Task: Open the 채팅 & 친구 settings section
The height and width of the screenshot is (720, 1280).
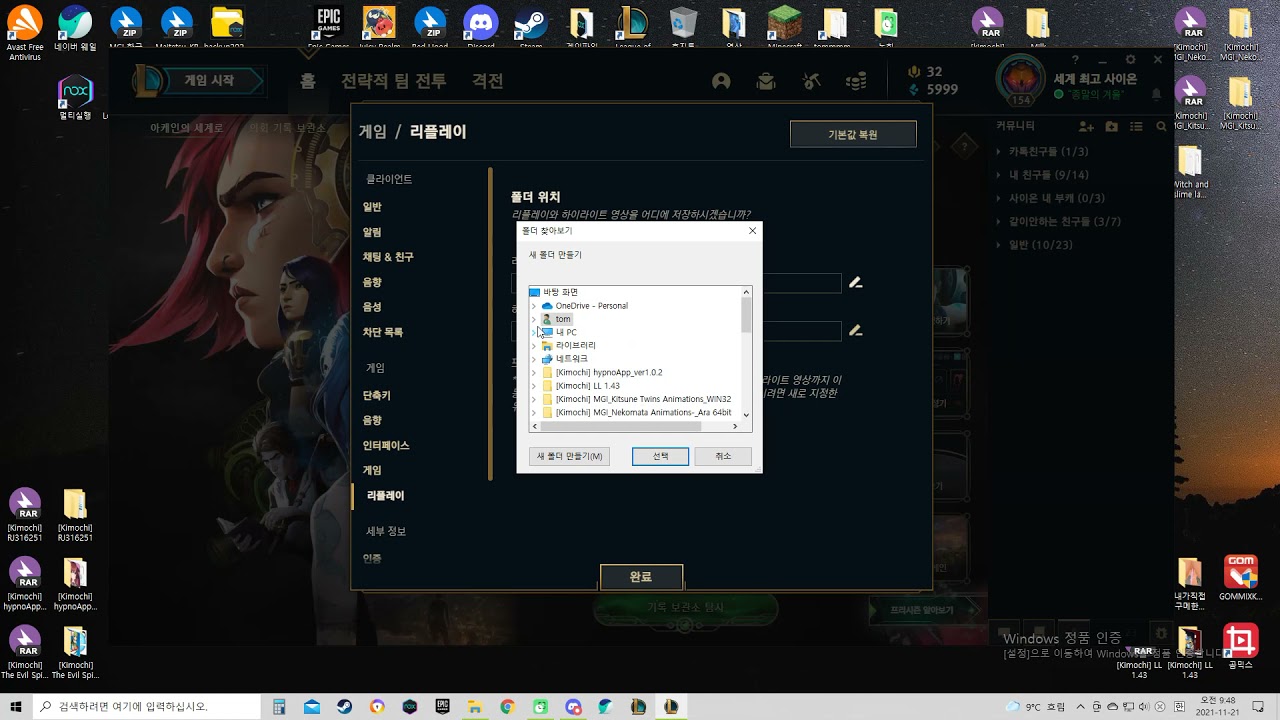Action: pos(388,257)
